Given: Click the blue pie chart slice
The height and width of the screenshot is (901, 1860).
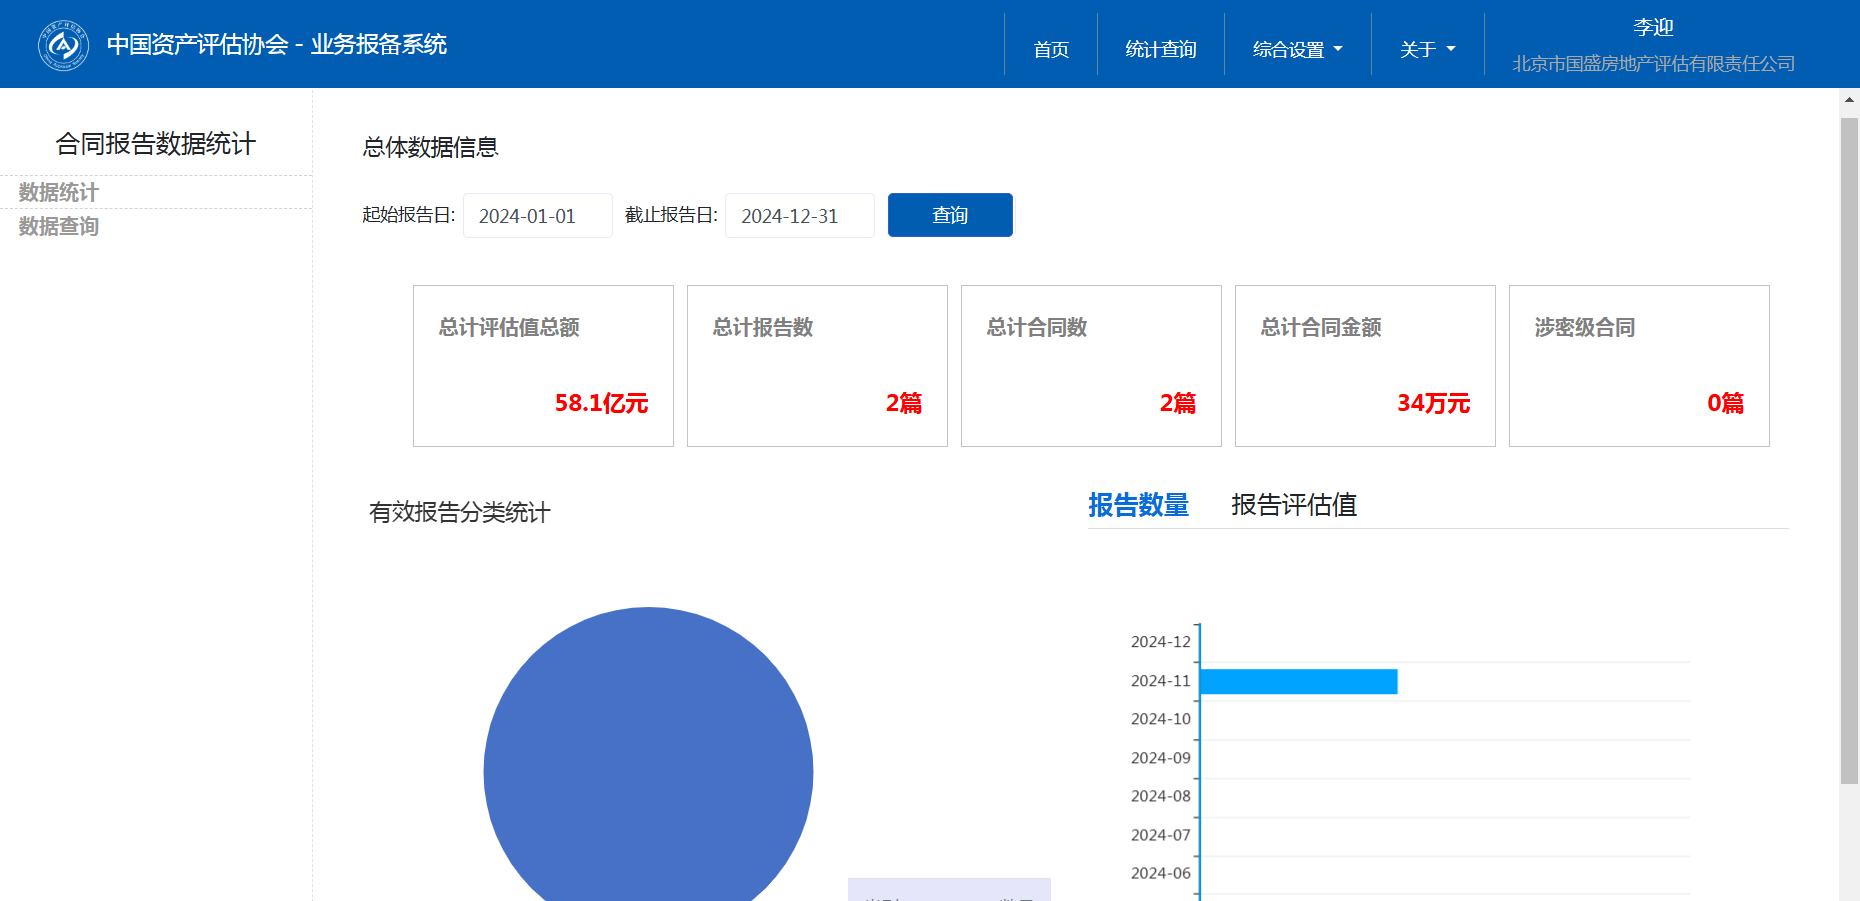Looking at the screenshot, I should point(648,760).
